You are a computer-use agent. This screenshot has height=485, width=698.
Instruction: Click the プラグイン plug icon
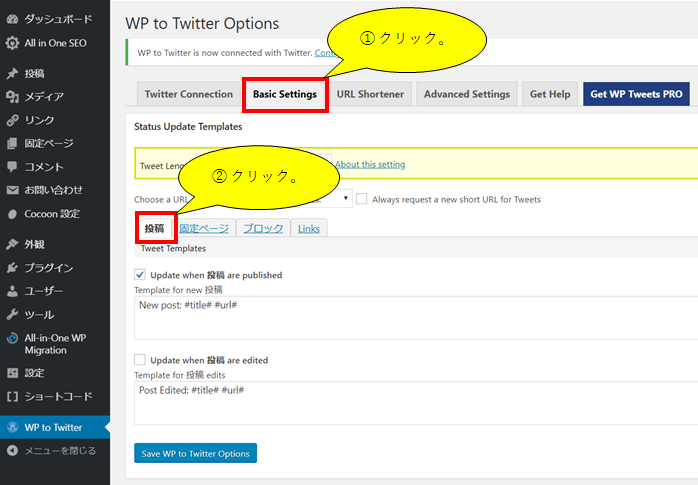tap(12, 268)
